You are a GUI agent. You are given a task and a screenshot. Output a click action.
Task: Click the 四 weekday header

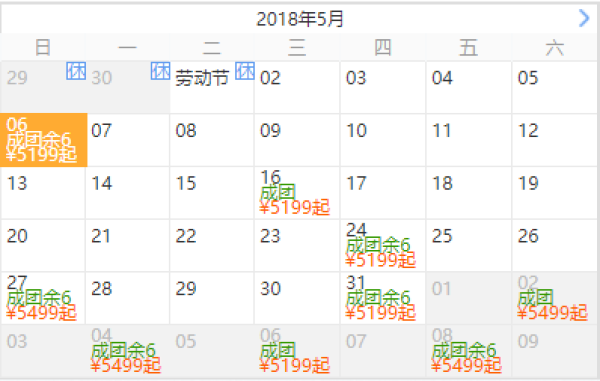click(x=383, y=47)
